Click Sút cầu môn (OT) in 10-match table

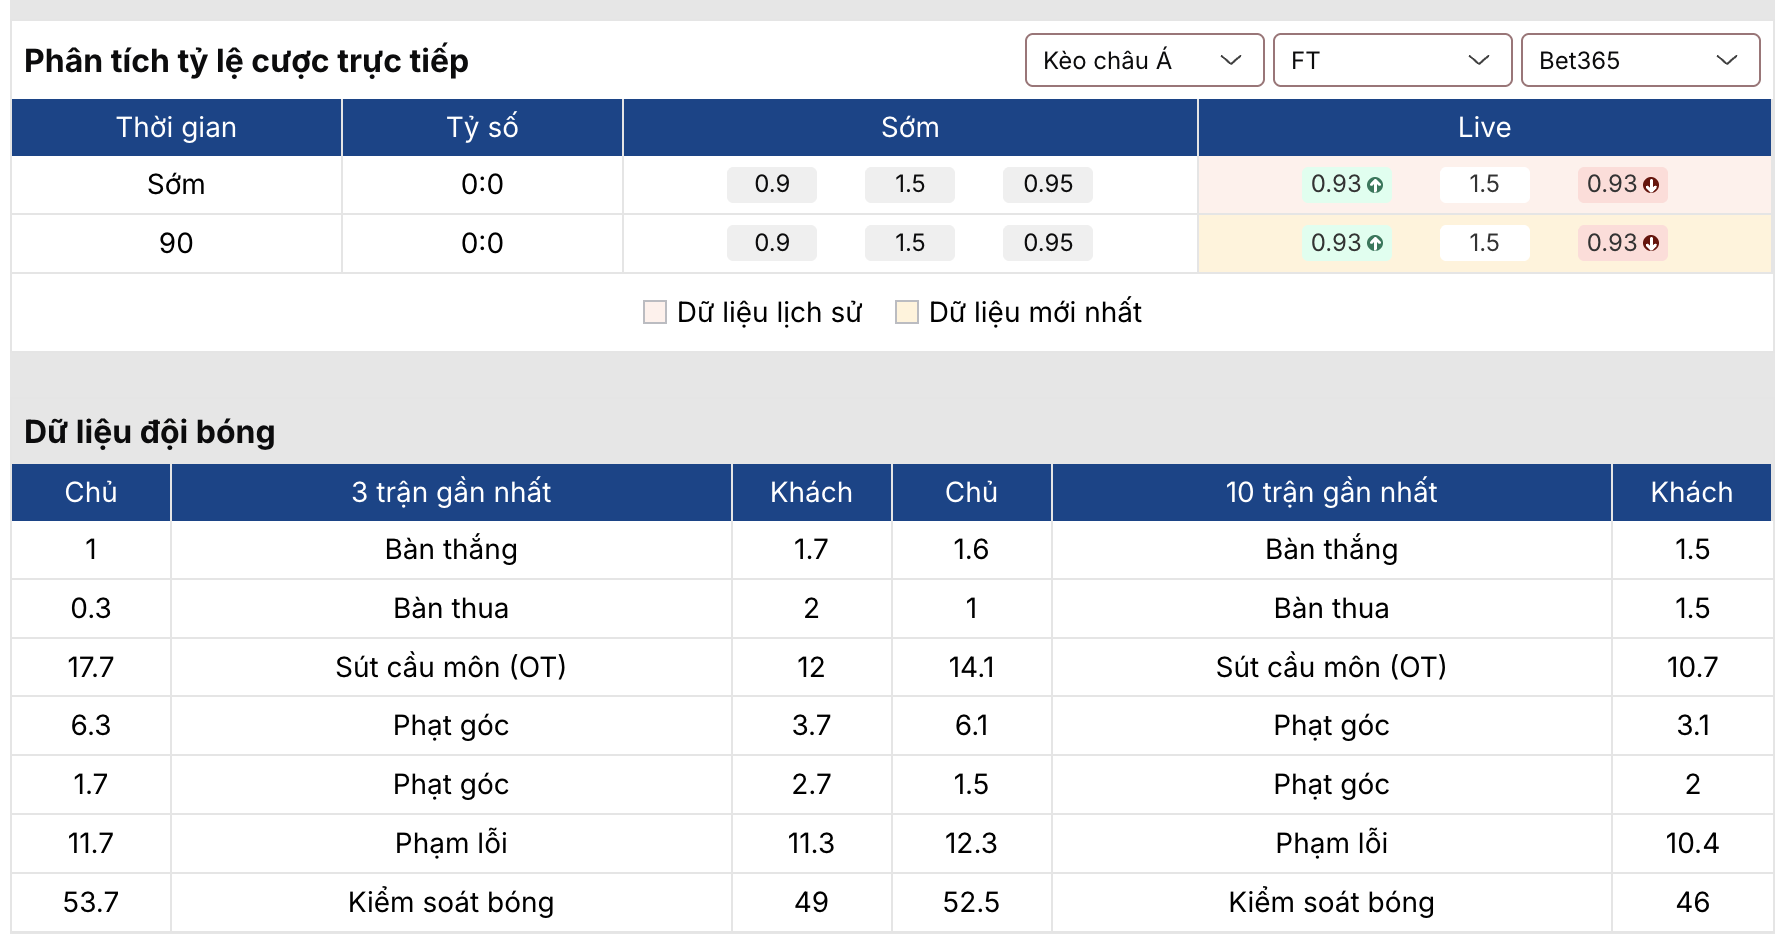1331,667
